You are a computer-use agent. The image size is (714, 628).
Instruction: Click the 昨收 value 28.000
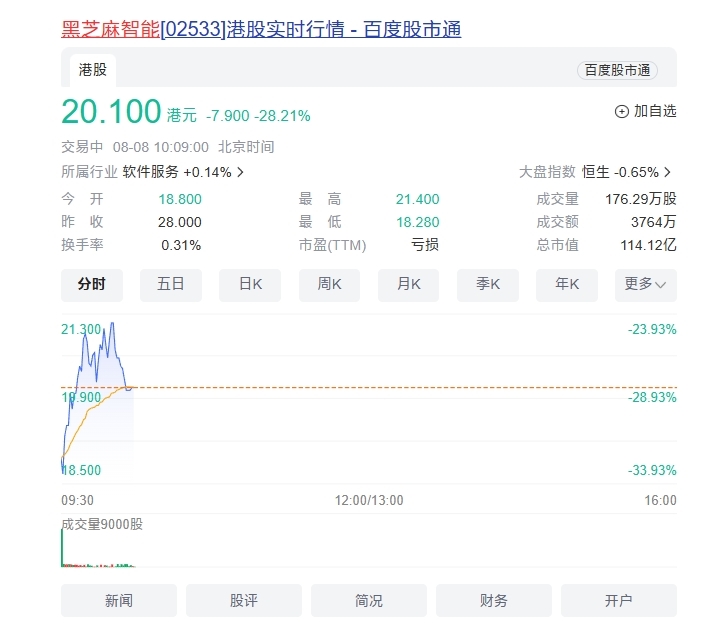(x=180, y=222)
